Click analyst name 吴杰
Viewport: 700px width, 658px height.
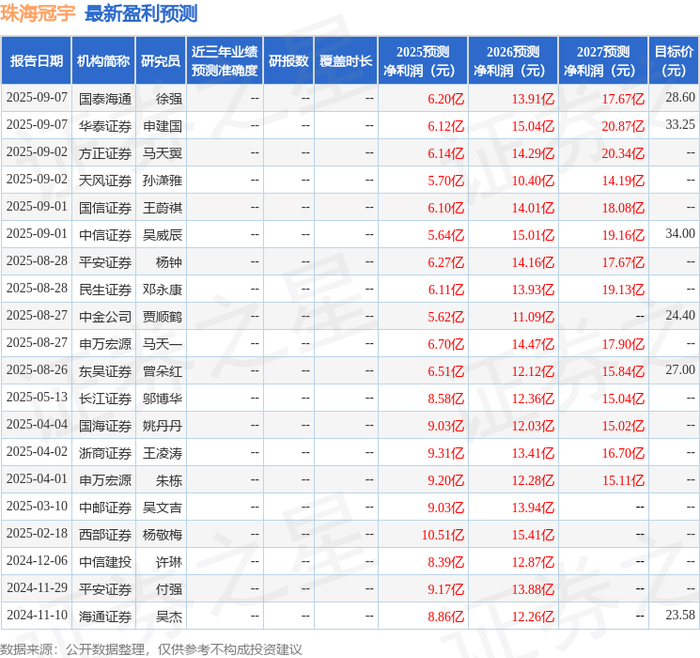[x=169, y=616]
